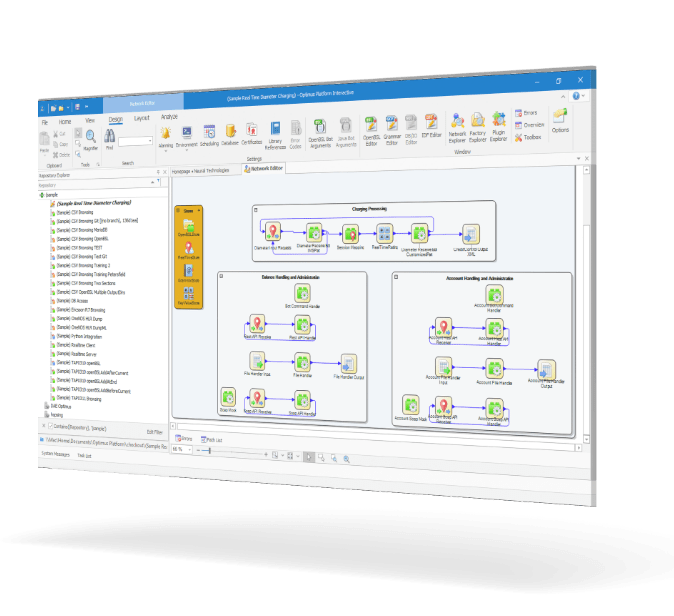674x616 pixels.
Task: Open the Certificates settings
Action: tap(252, 132)
